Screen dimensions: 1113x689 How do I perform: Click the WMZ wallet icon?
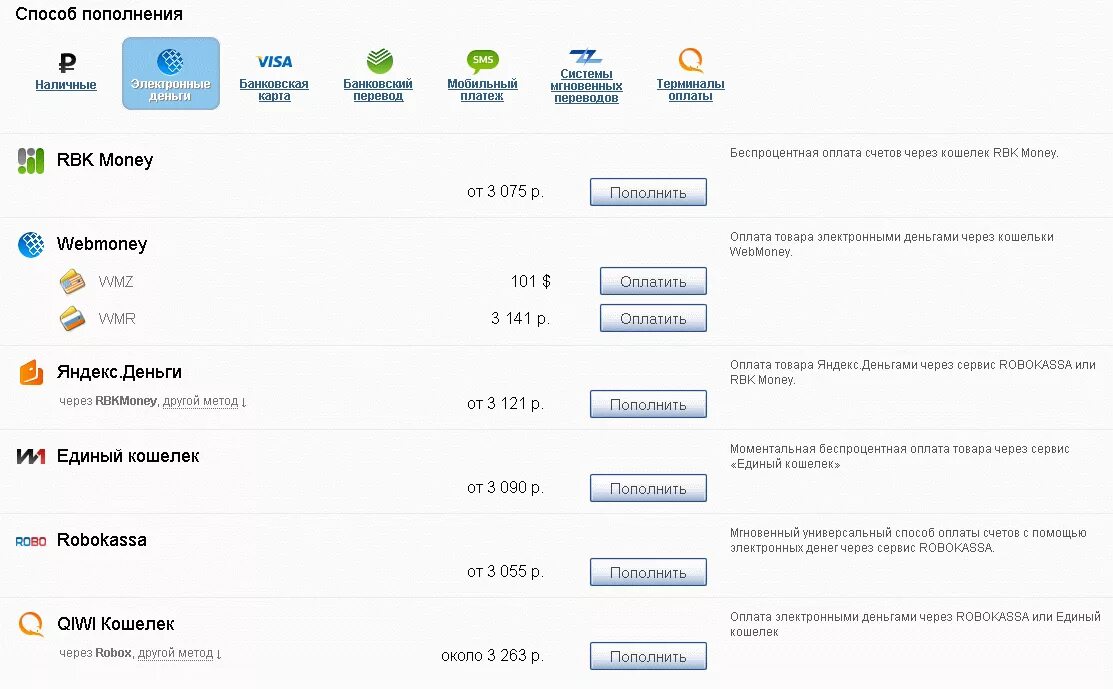[72, 282]
